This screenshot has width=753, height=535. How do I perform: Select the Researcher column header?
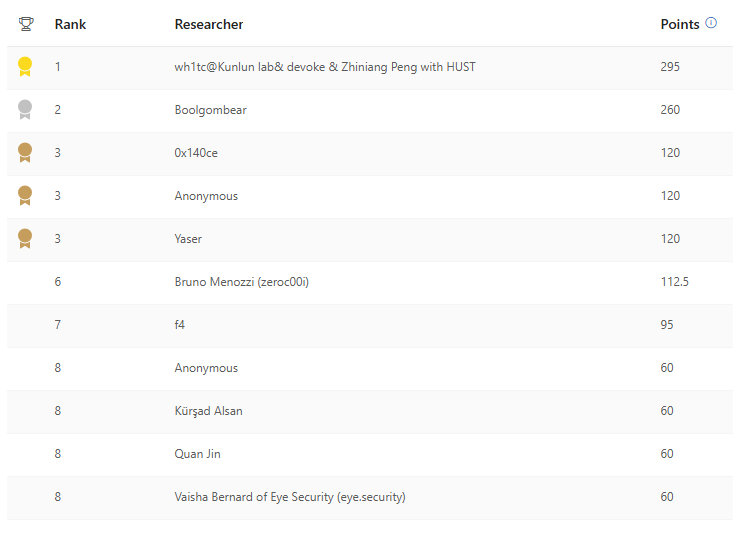pyautogui.click(x=209, y=24)
